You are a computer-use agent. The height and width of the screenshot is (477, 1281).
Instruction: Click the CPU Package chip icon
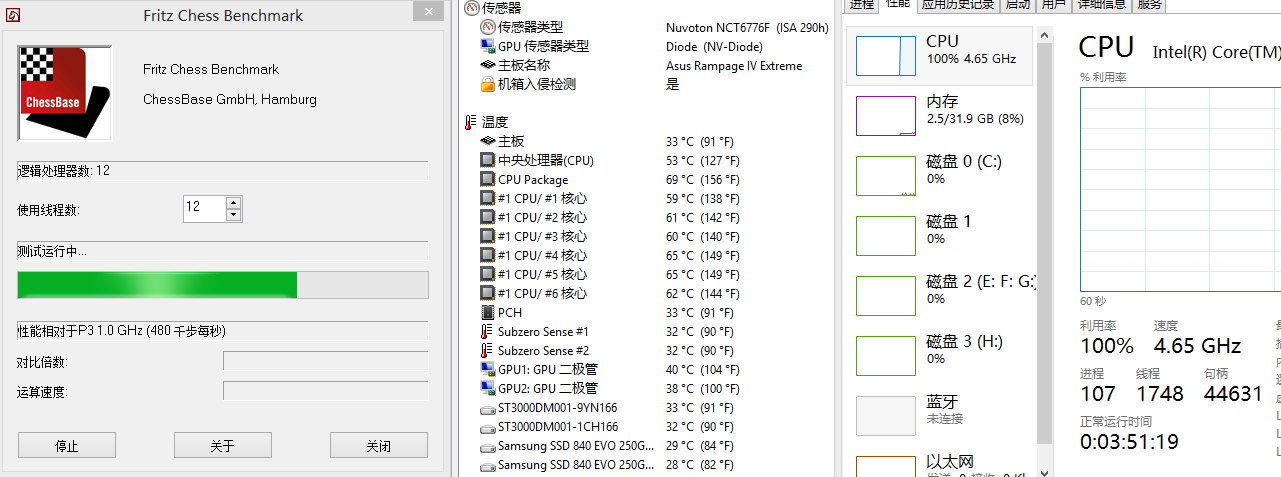point(488,179)
